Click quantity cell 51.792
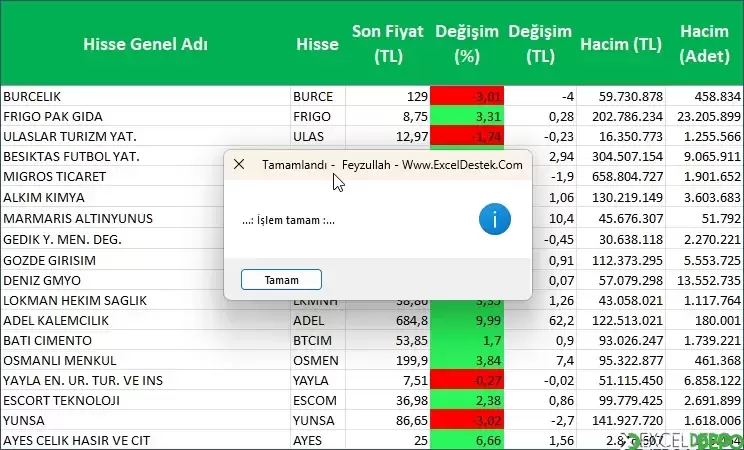The height and width of the screenshot is (450, 744). (705, 218)
